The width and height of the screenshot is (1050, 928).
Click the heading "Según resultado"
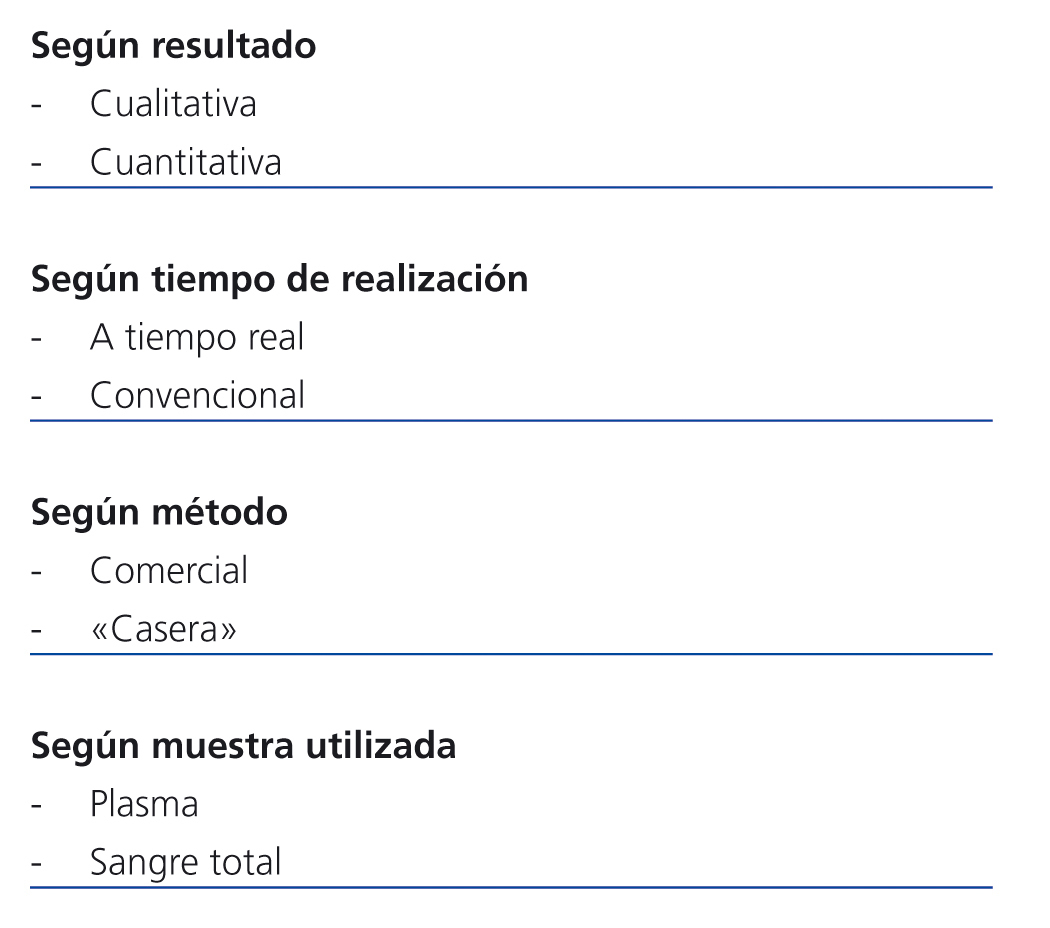tap(173, 46)
